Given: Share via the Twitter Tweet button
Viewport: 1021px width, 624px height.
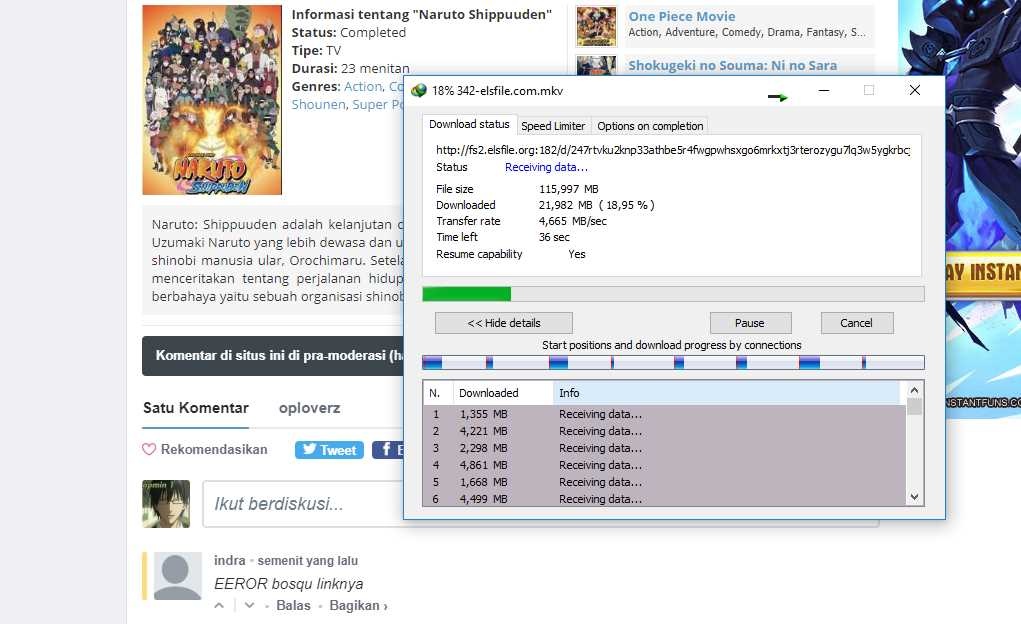Looking at the screenshot, I should coord(329,450).
